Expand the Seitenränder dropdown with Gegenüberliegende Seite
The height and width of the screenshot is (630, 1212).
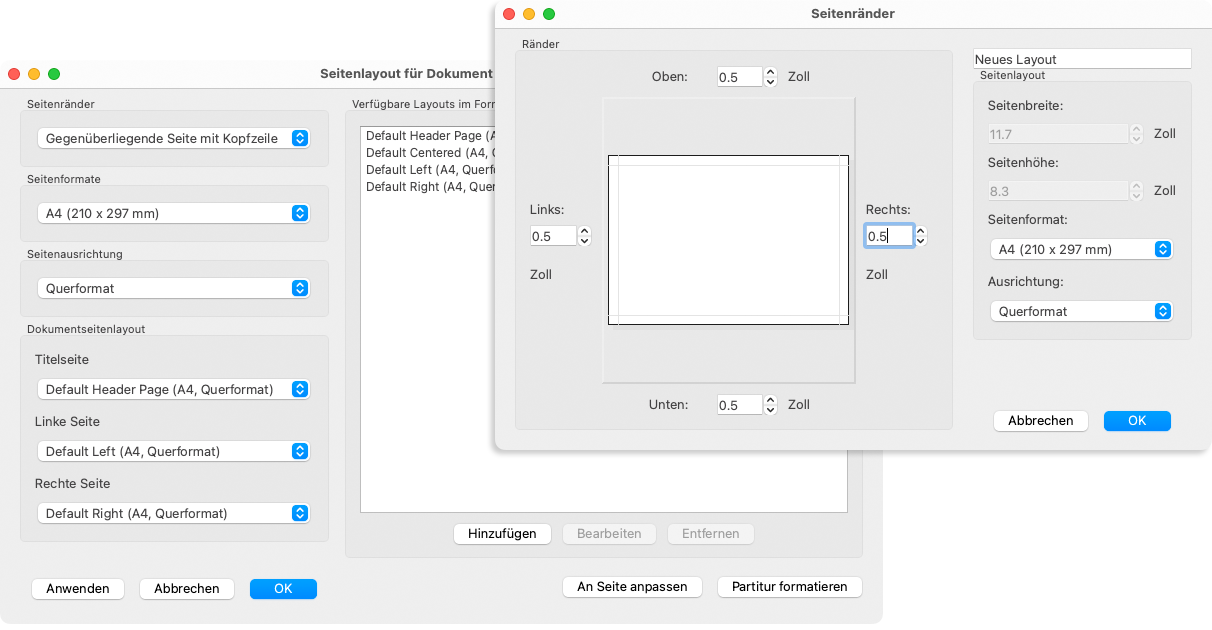tap(173, 138)
